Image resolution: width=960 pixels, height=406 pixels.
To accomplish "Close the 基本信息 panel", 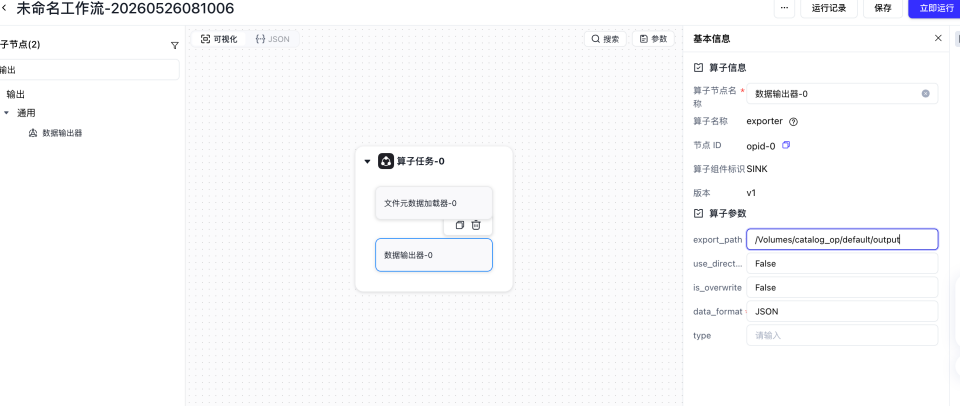I will tap(938, 39).
